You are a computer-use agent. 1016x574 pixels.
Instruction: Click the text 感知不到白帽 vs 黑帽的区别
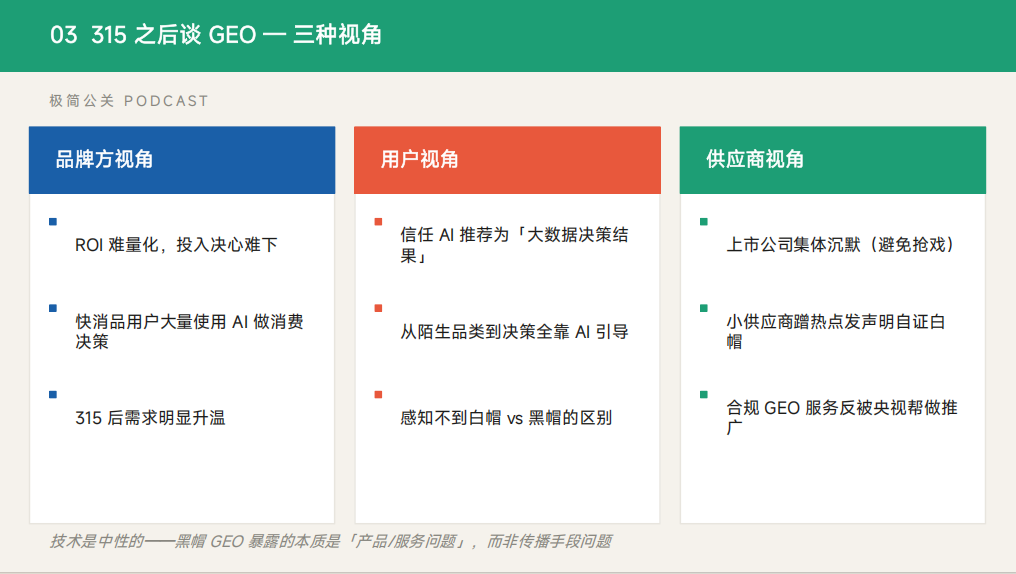pyautogui.click(x=506, y=418)
